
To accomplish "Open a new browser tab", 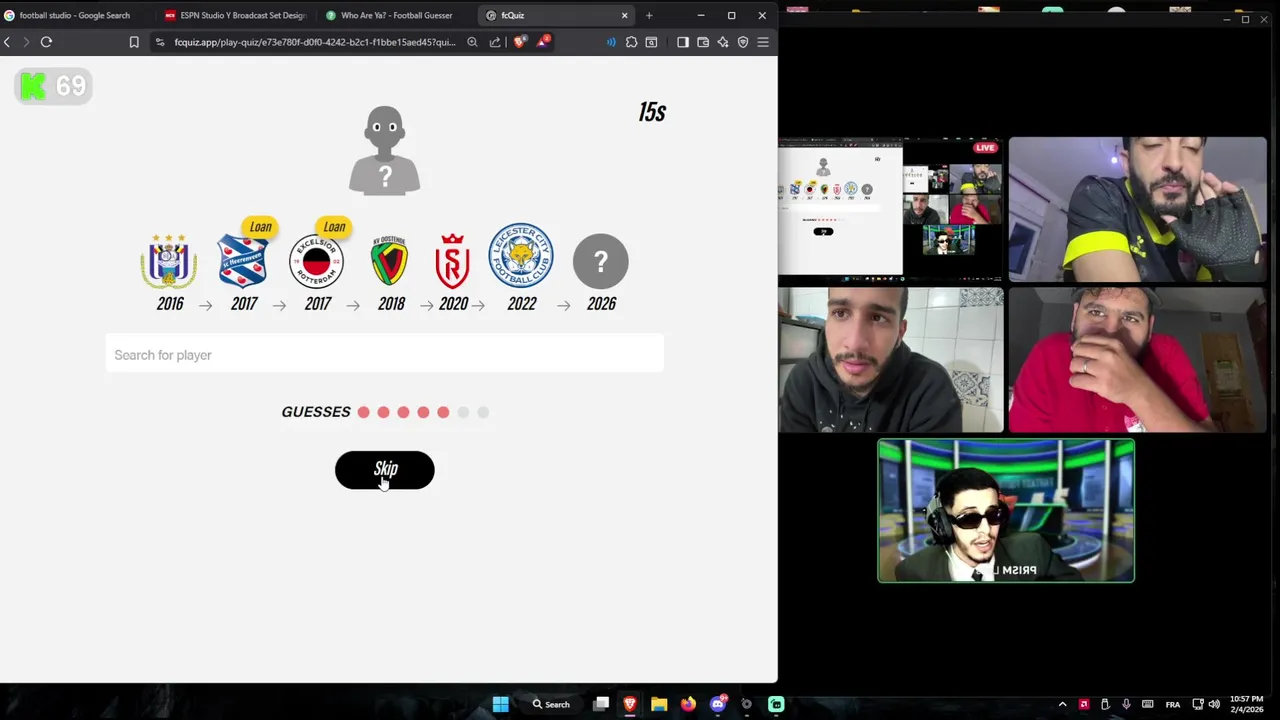I will pyautogui.click(x=649, y=15).
